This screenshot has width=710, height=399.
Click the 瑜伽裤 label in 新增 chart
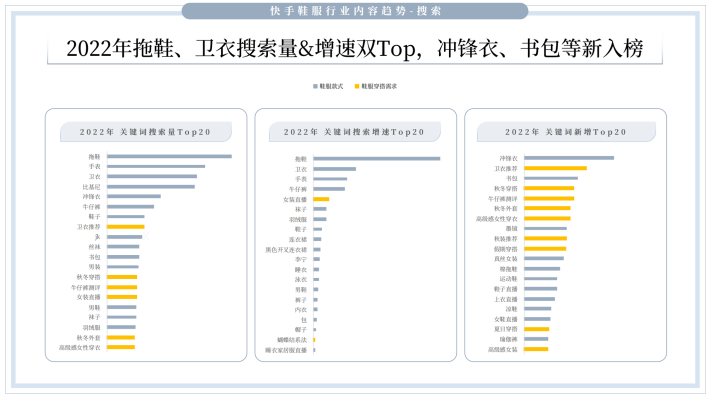point(508,339)
